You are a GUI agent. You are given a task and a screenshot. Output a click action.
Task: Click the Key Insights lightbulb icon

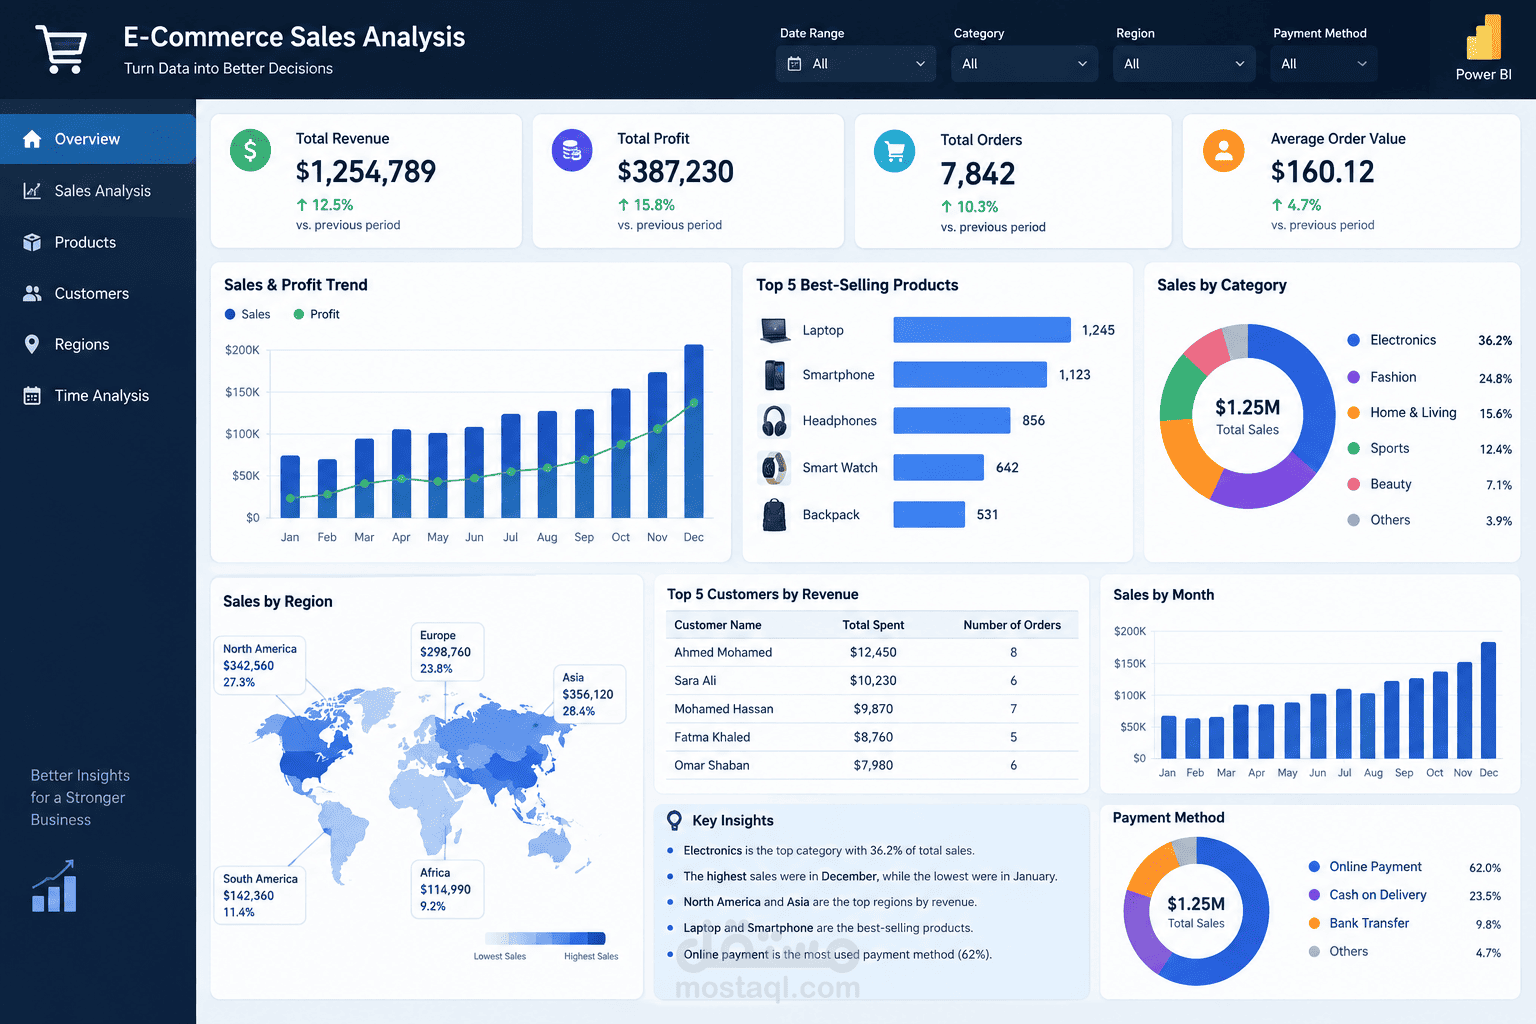coord(675,821)
